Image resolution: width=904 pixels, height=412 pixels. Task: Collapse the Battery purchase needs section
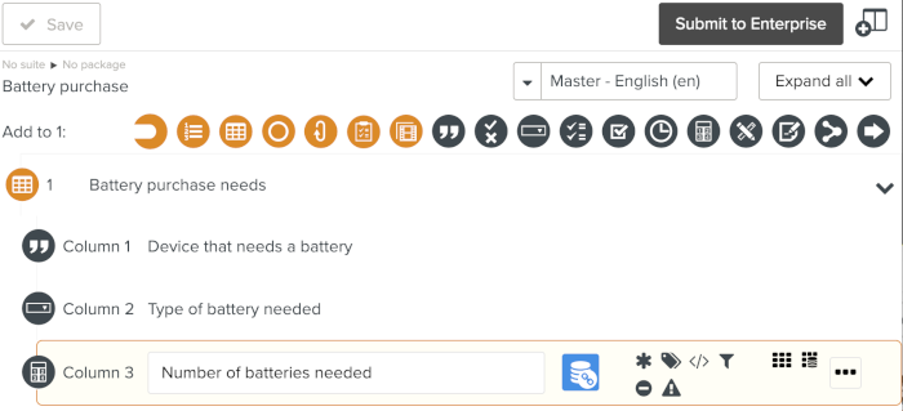(884, 187)
